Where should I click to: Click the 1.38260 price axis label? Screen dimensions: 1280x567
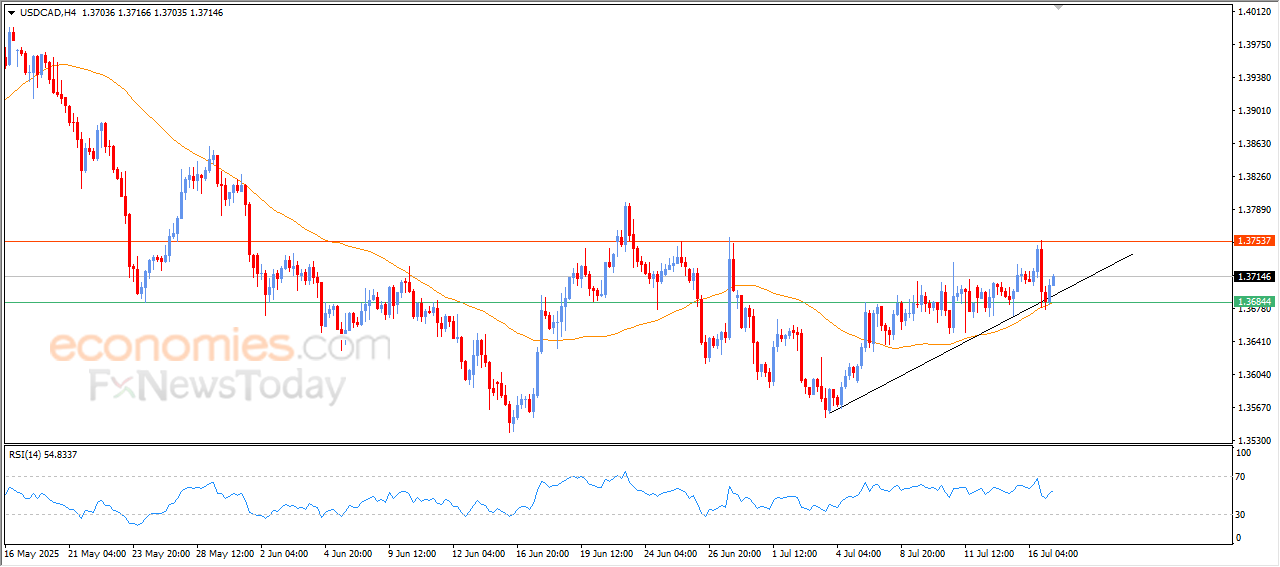pyautogui.click(x=1254, y=177)
